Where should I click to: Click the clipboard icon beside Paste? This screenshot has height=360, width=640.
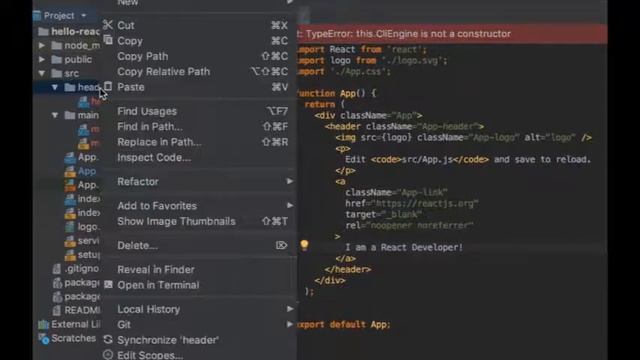(x=108, y=87)
